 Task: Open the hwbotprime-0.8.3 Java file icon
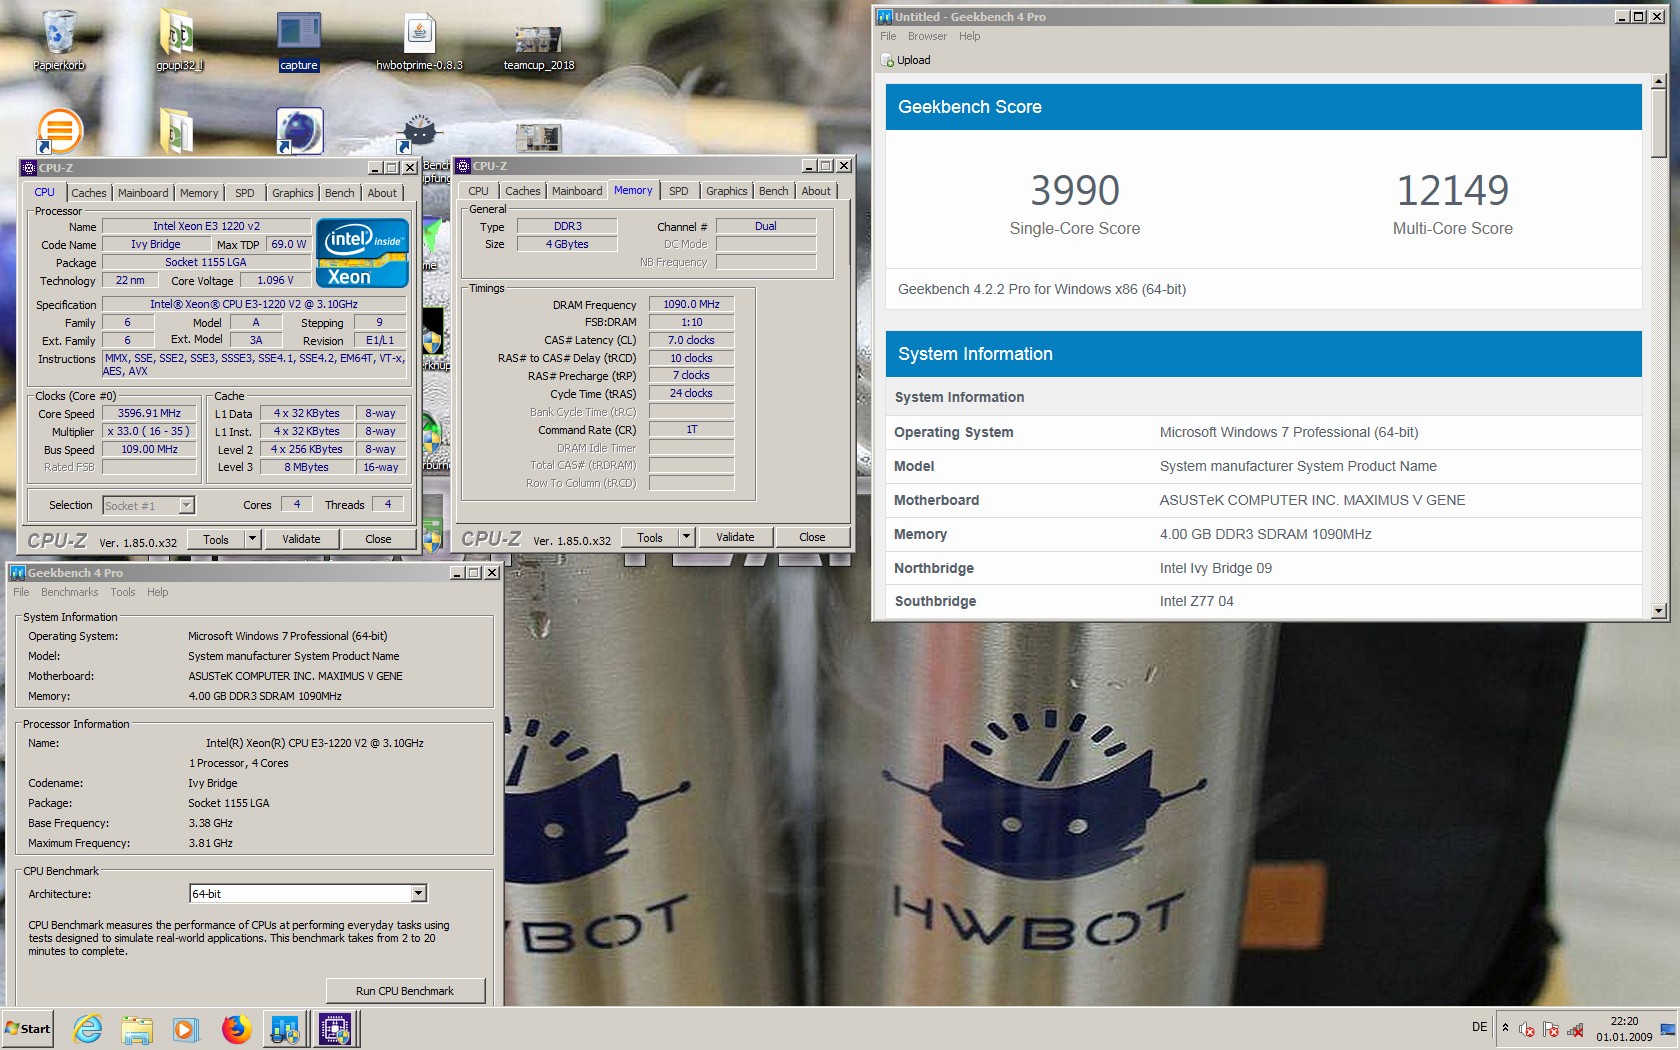tap(419, 40)
